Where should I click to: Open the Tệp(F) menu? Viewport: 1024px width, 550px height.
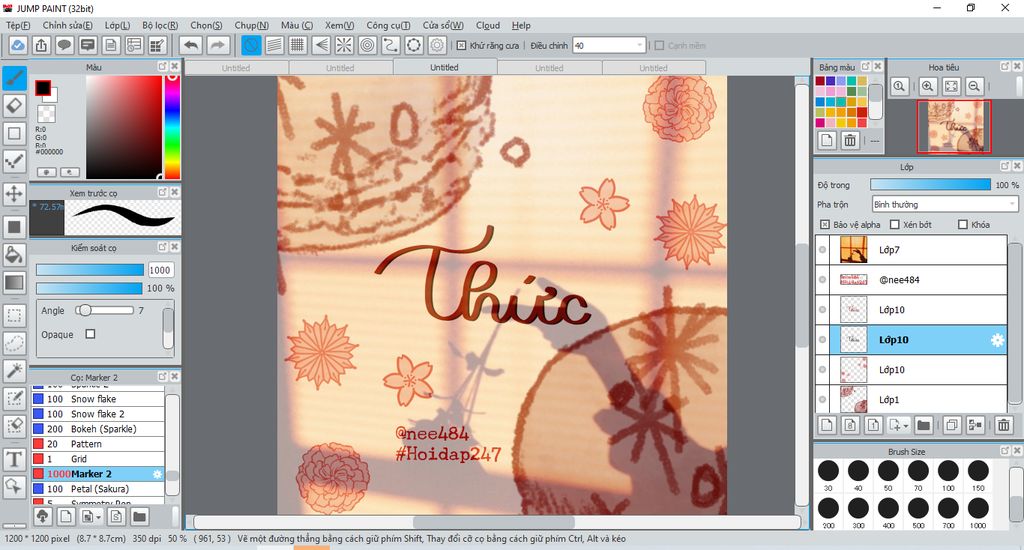18,25
